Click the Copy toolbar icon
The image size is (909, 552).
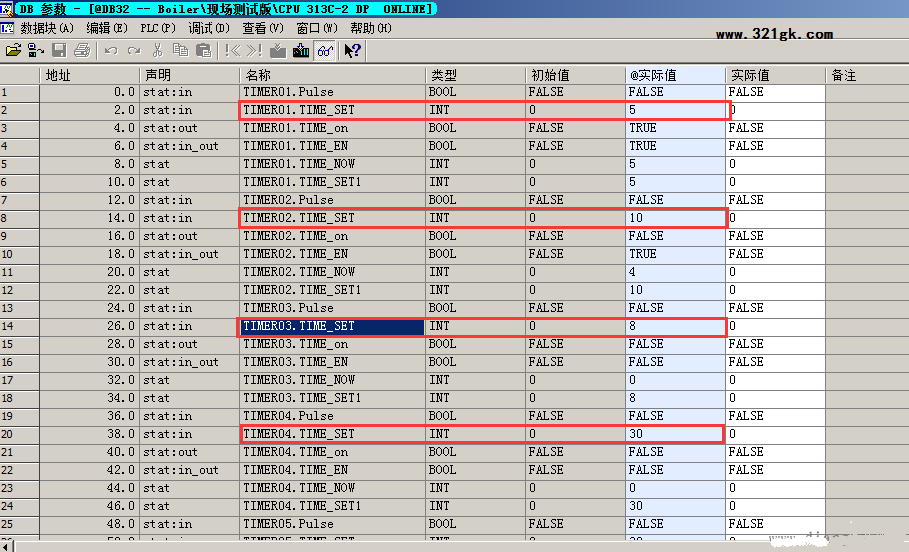(180, 50)
